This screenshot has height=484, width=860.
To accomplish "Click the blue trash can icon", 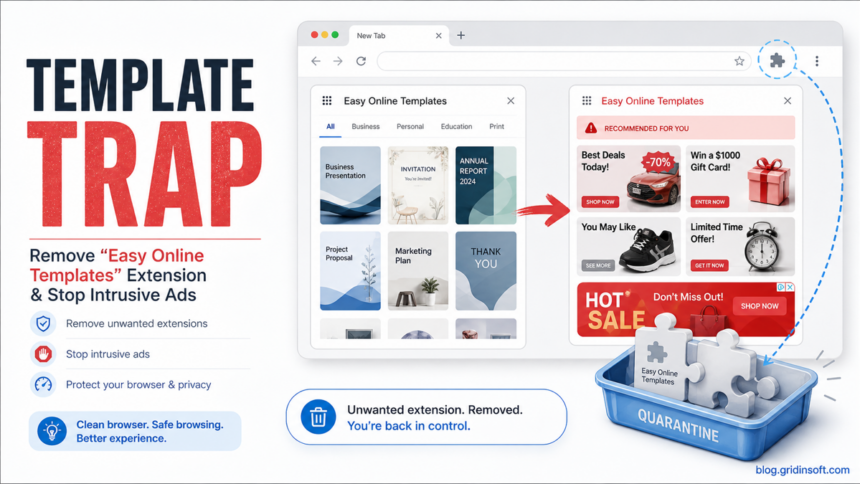I will click(318, 417).
